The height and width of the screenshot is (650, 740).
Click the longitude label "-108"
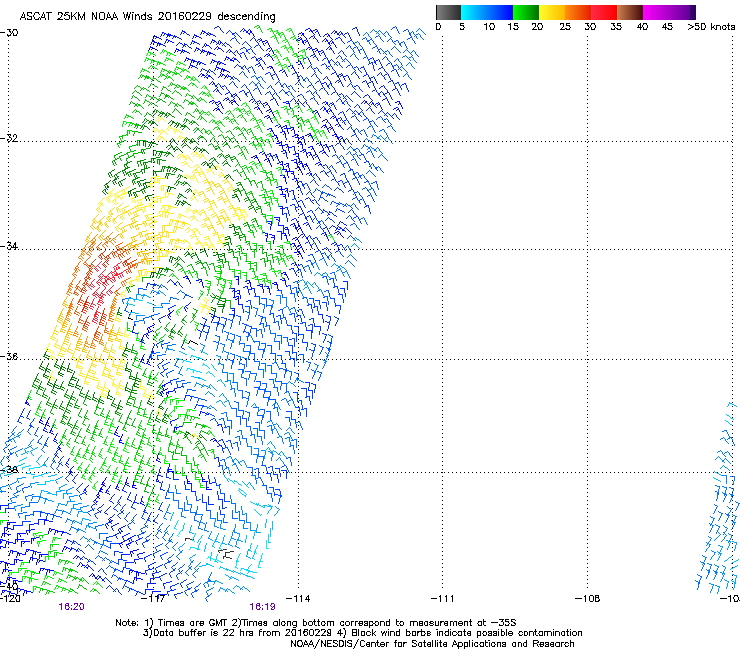tap(587, 599)
